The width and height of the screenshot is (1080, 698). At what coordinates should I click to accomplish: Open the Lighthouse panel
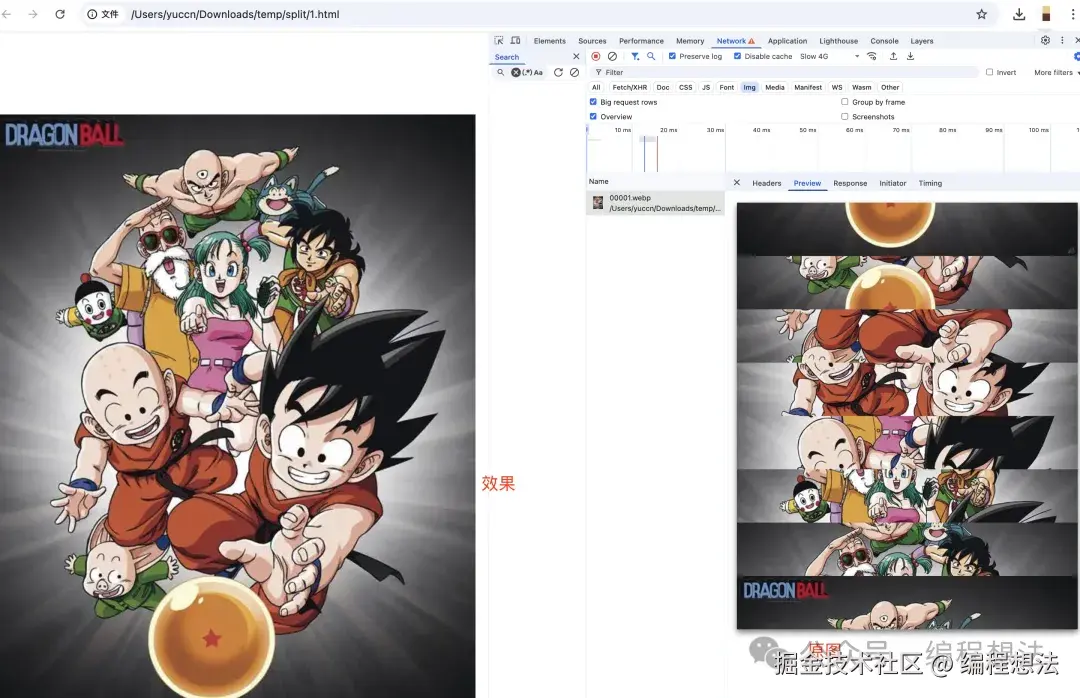click(838, 41)
